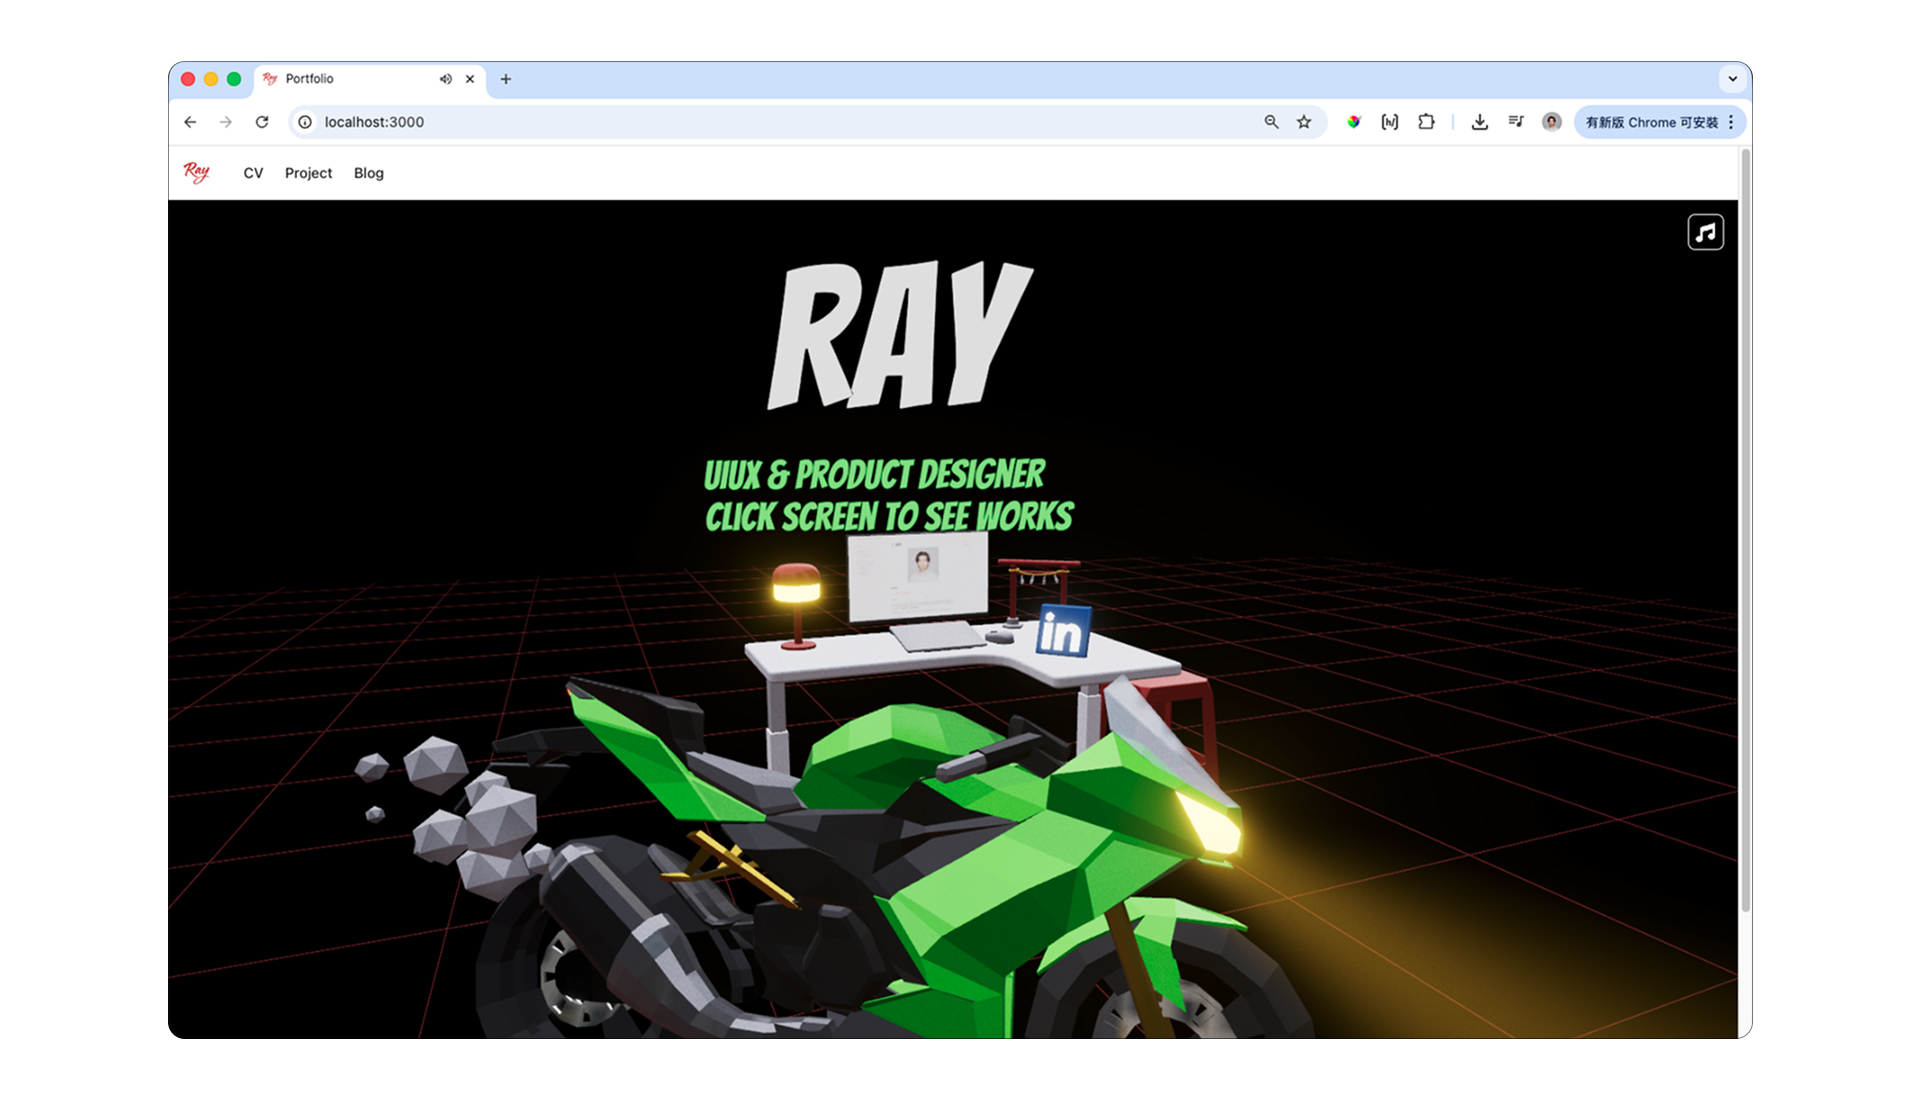Toggle background music with the note icon
Viewport: 1920px width, 1100px height.
pyautogui.click(x=1706, y=232)
